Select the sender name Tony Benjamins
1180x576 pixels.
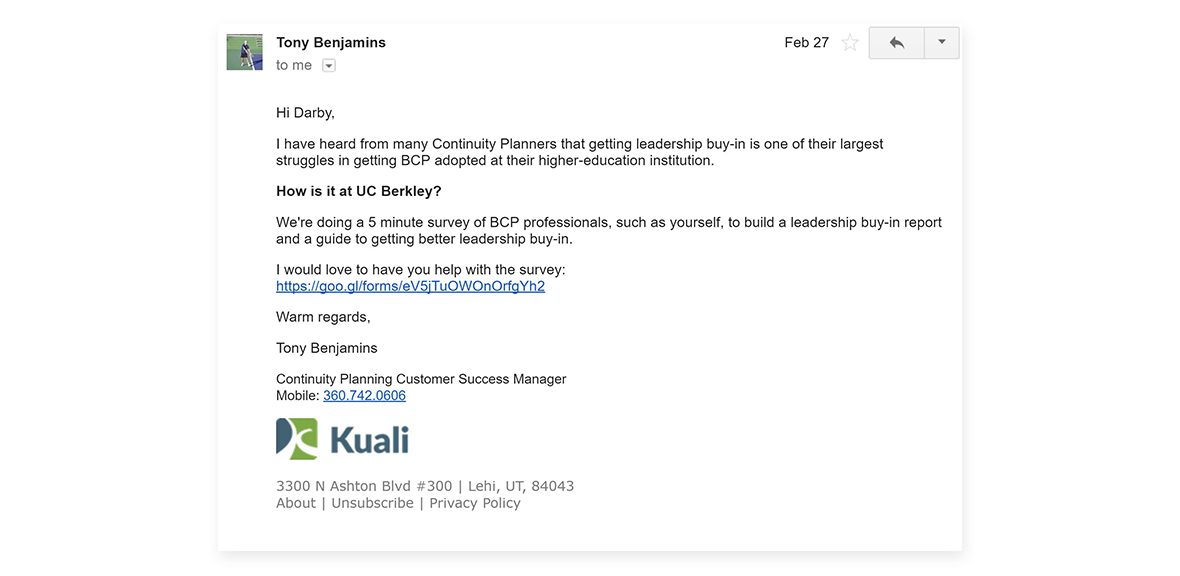click(x=330, y=42)
